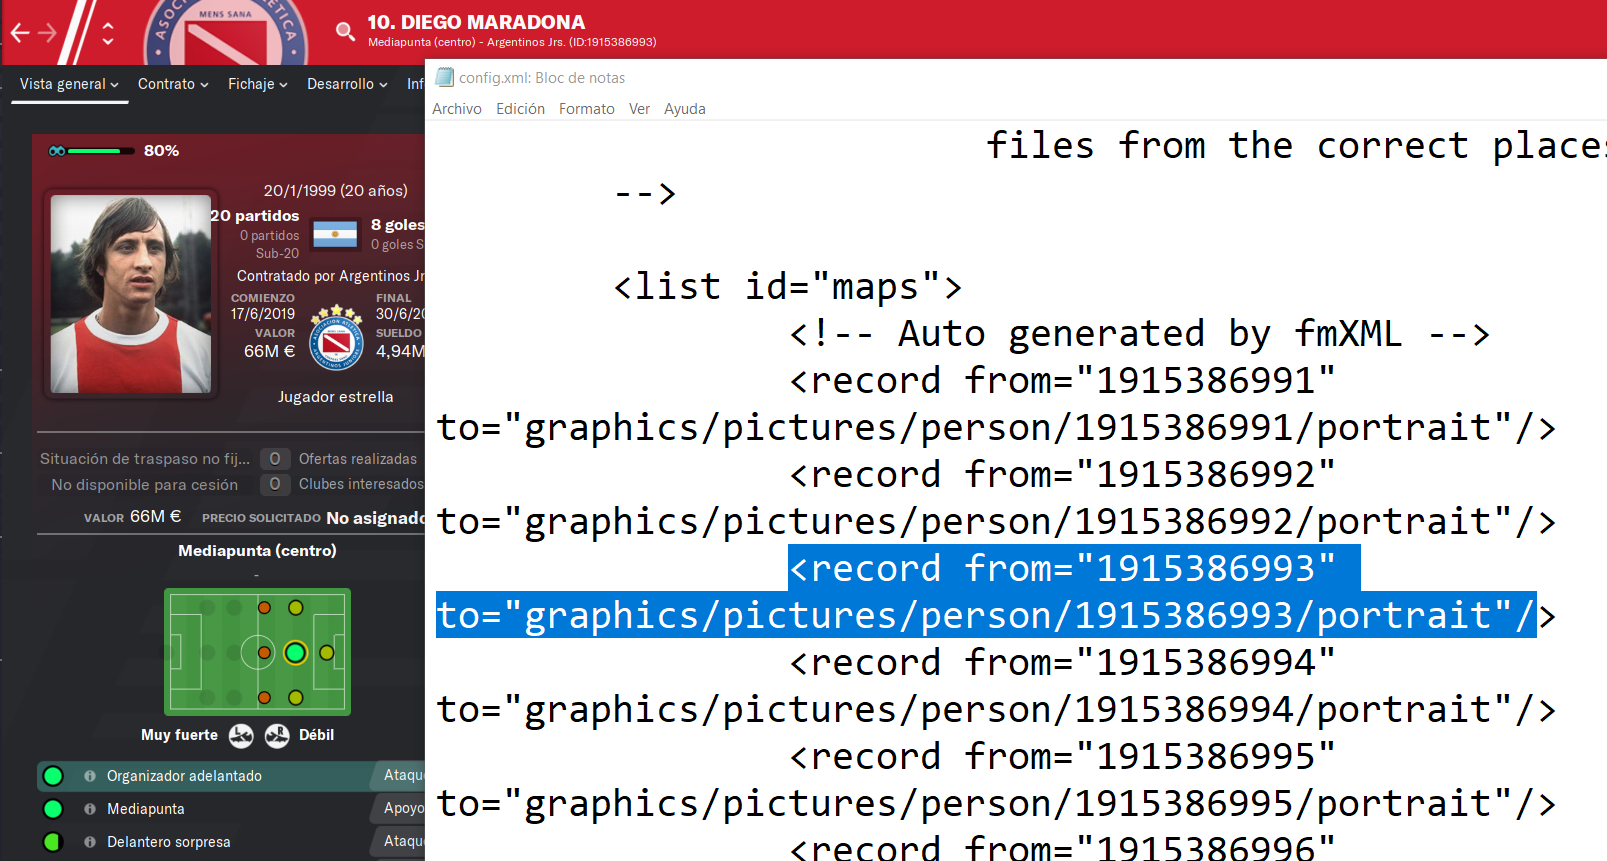The image size is (1607, 861).
Task: Click the Argentina flag icon
Action: [x=335, y=234]
